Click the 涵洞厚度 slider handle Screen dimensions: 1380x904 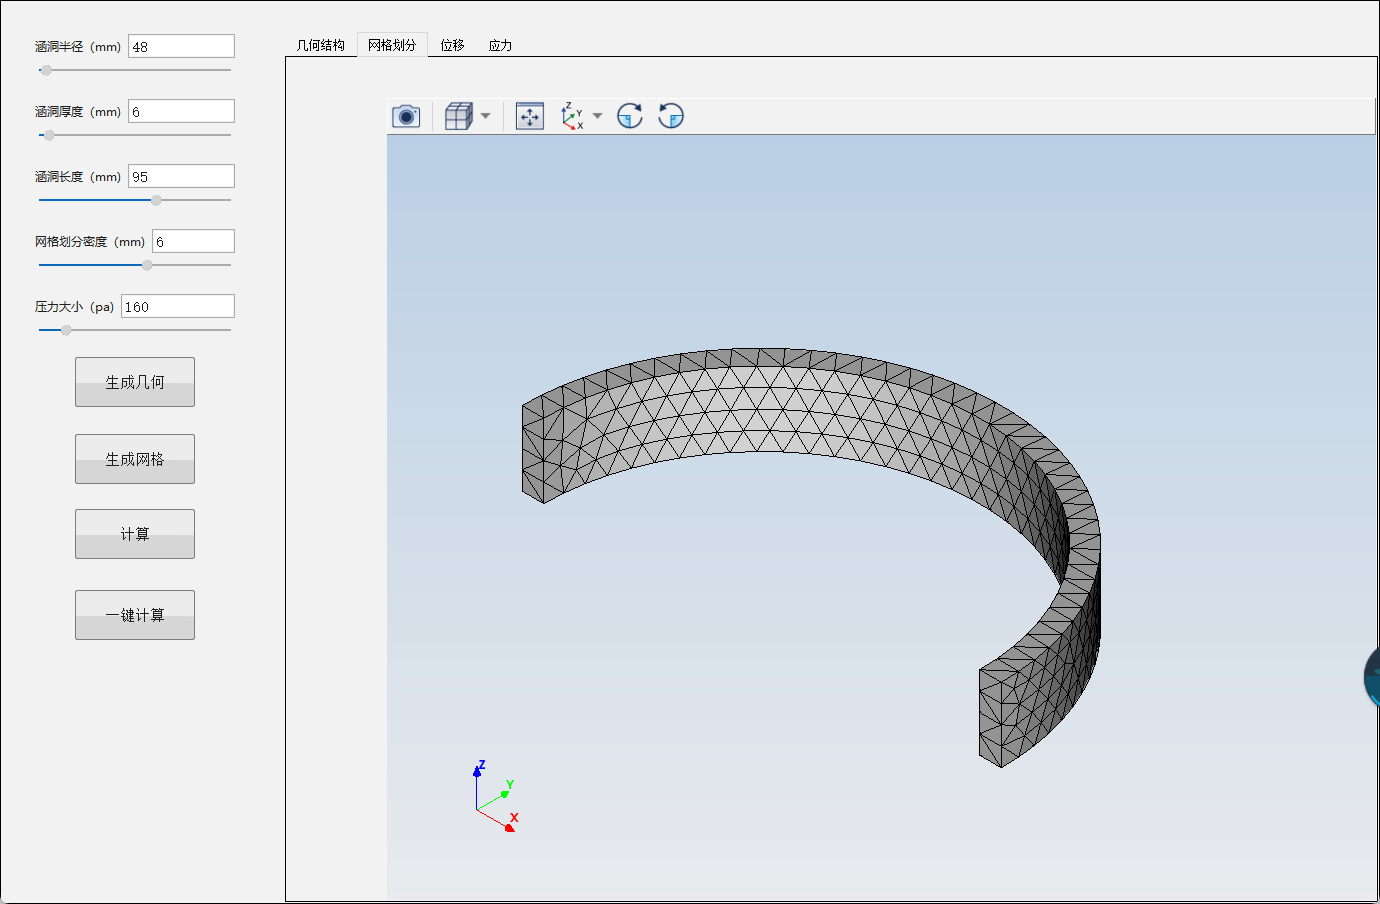(49, 135)
